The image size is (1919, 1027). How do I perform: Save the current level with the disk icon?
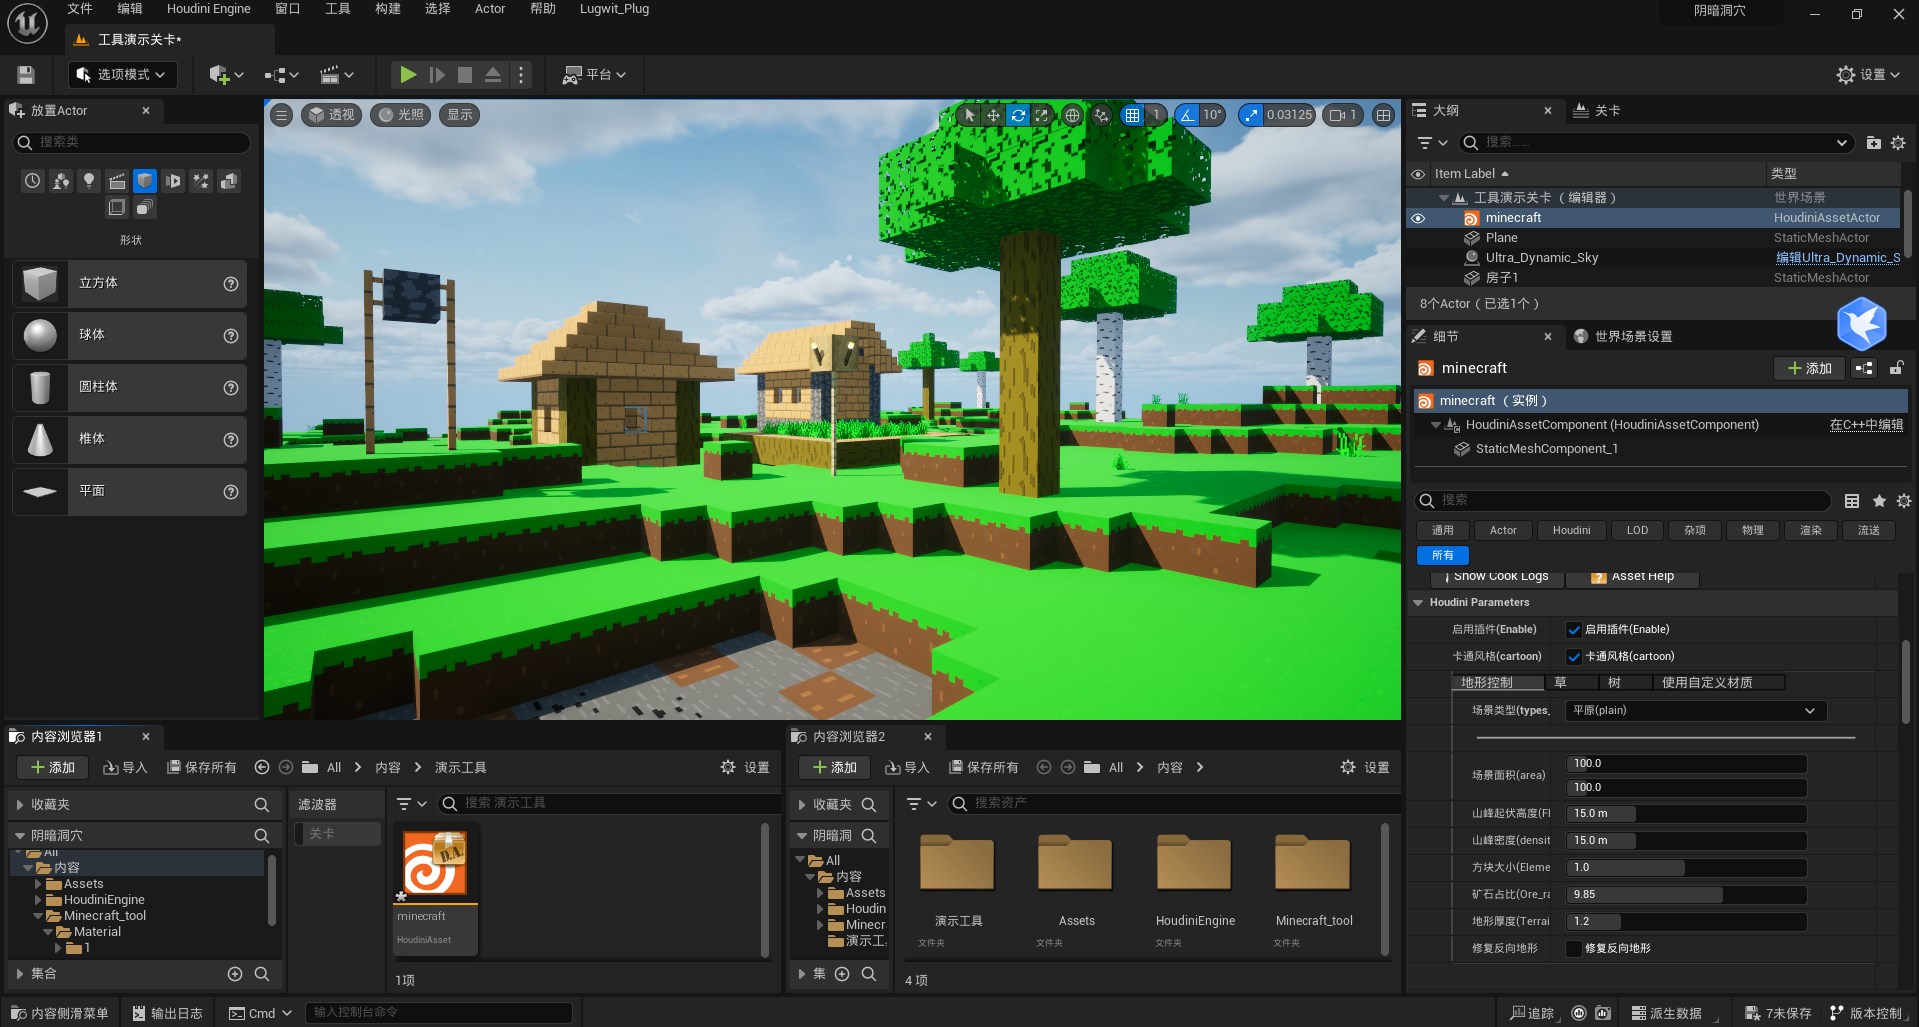point(26,75)
